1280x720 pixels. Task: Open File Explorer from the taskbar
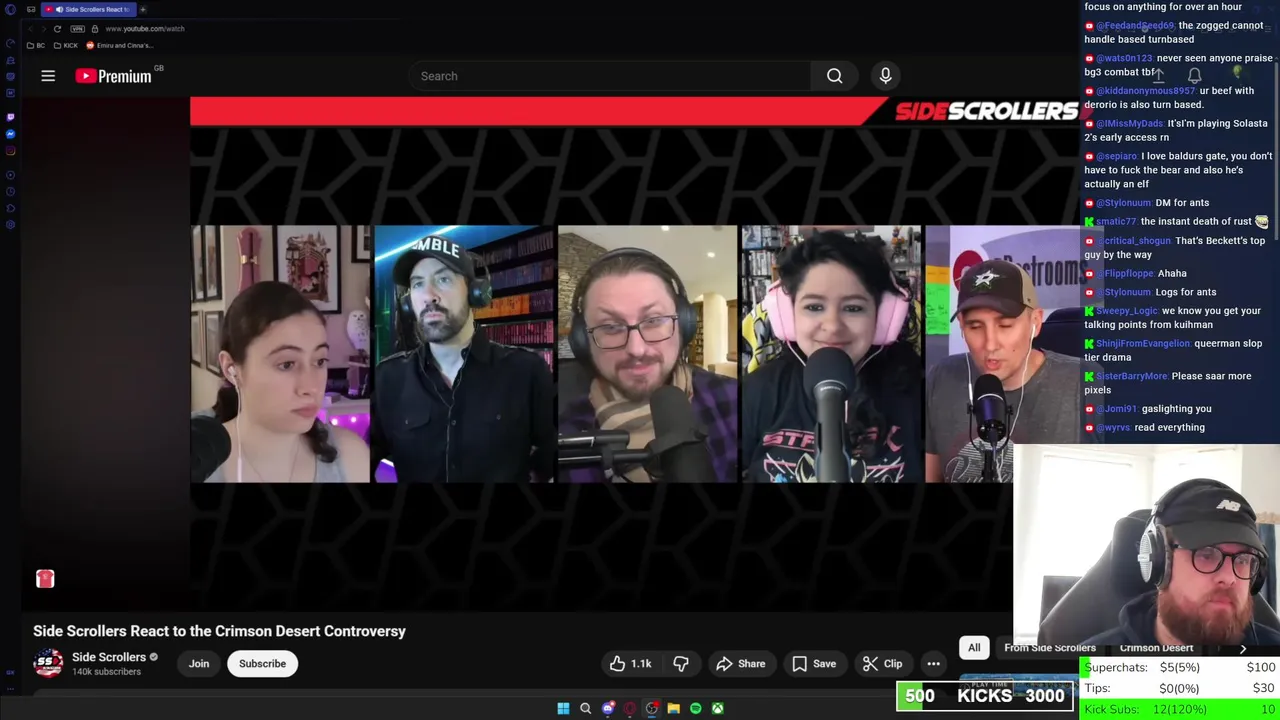click(x=673, y=708)
